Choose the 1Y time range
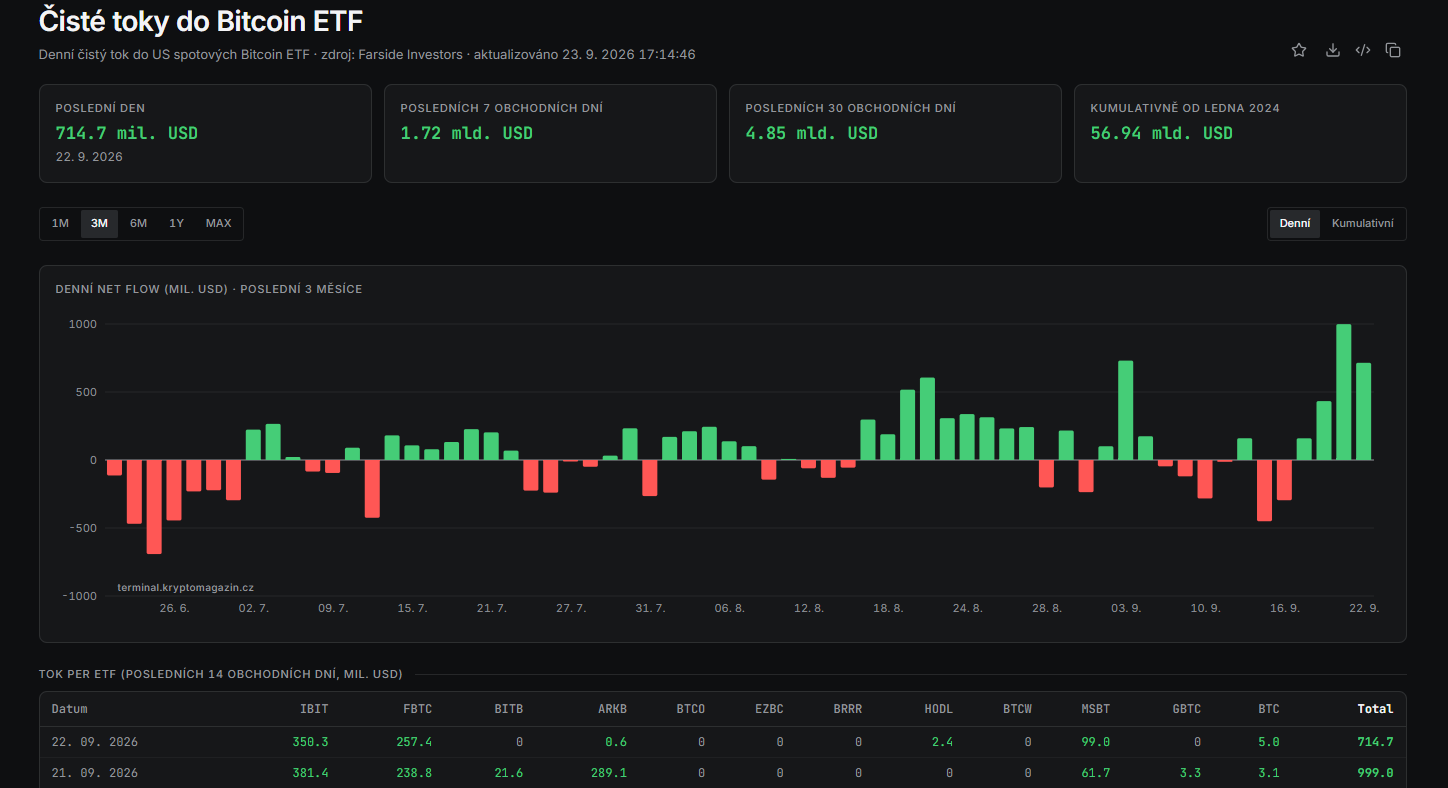This screenshot has height=788, width=1448. click(176, 224)
